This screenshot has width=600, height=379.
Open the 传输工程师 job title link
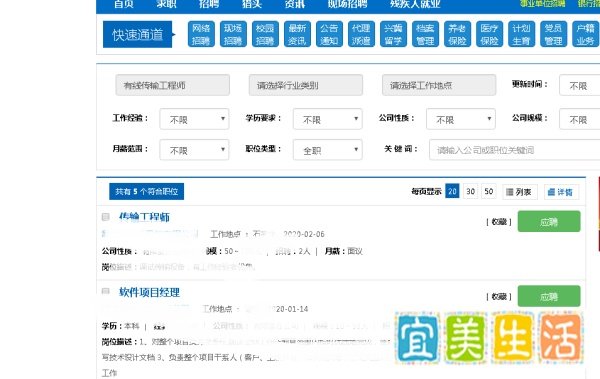144,217
